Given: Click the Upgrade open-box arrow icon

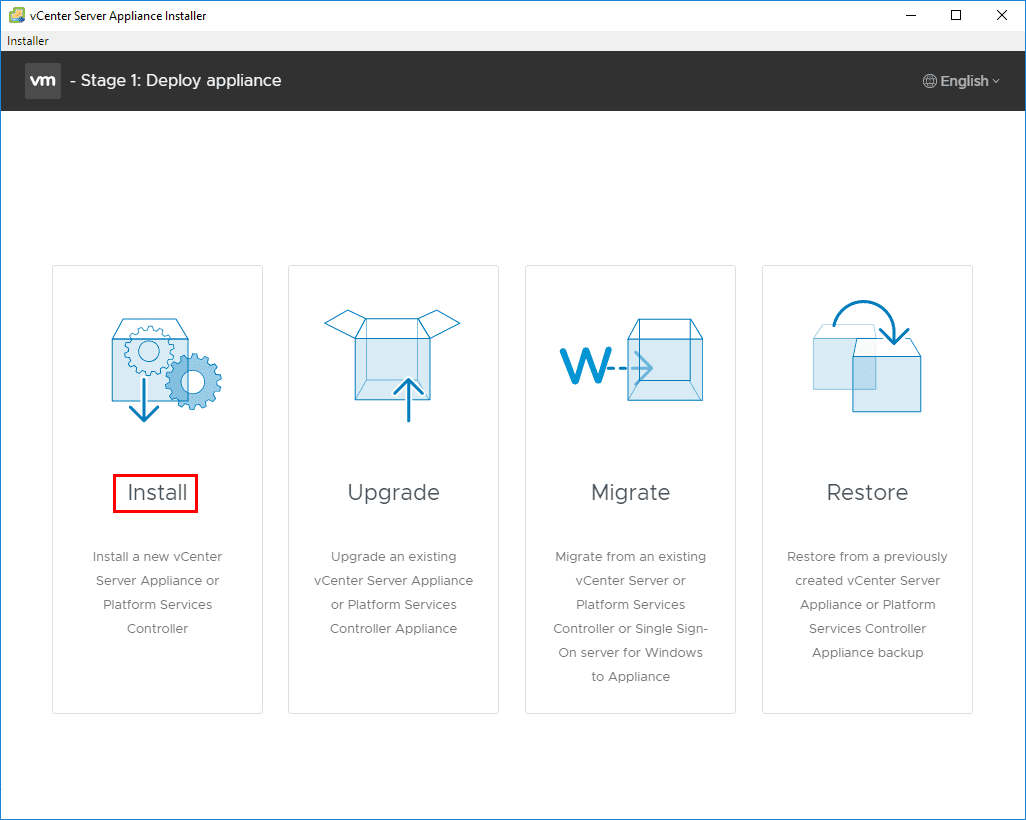Looking at the screenshot, I should (x=393, y=366).
